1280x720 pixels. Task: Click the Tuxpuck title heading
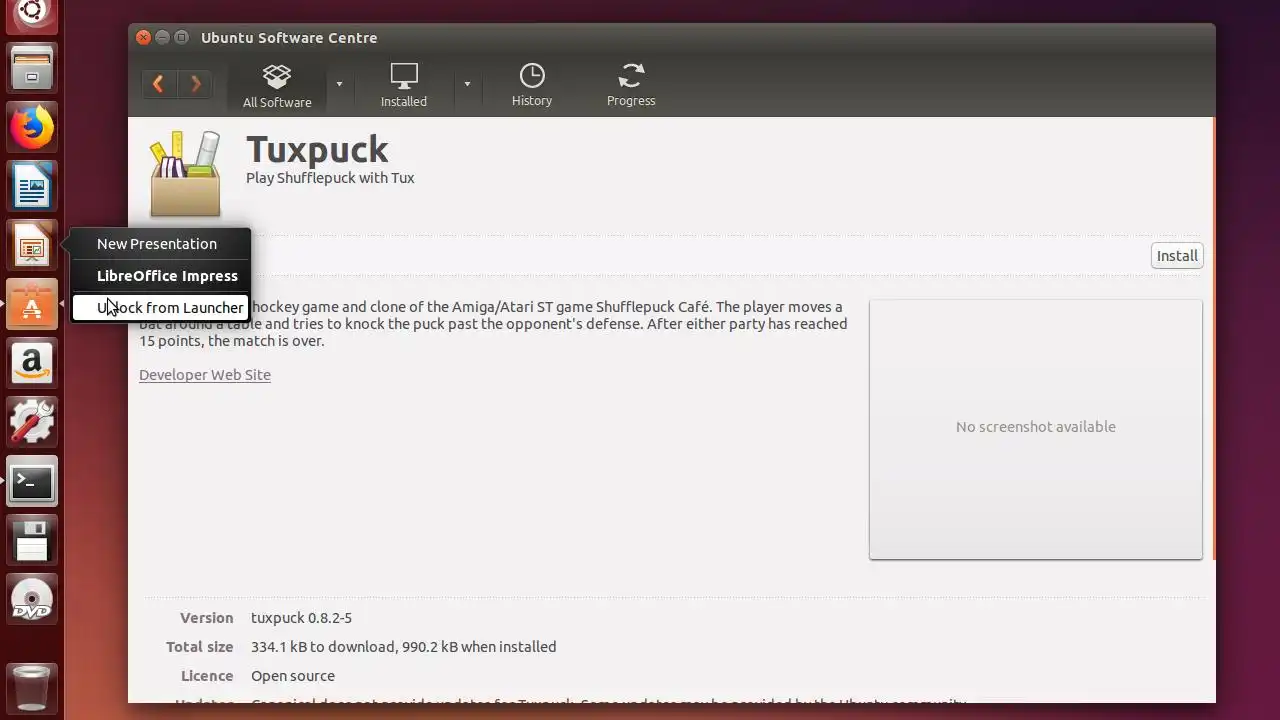317,150
